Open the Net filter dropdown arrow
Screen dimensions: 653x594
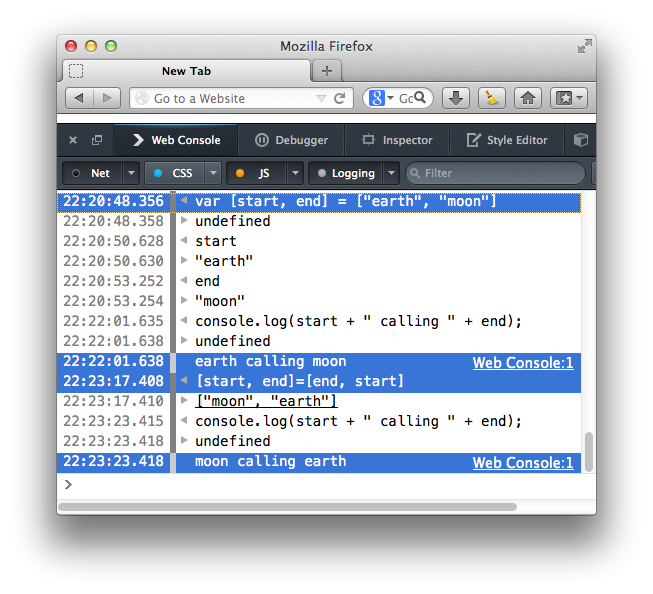pos(132,173)
